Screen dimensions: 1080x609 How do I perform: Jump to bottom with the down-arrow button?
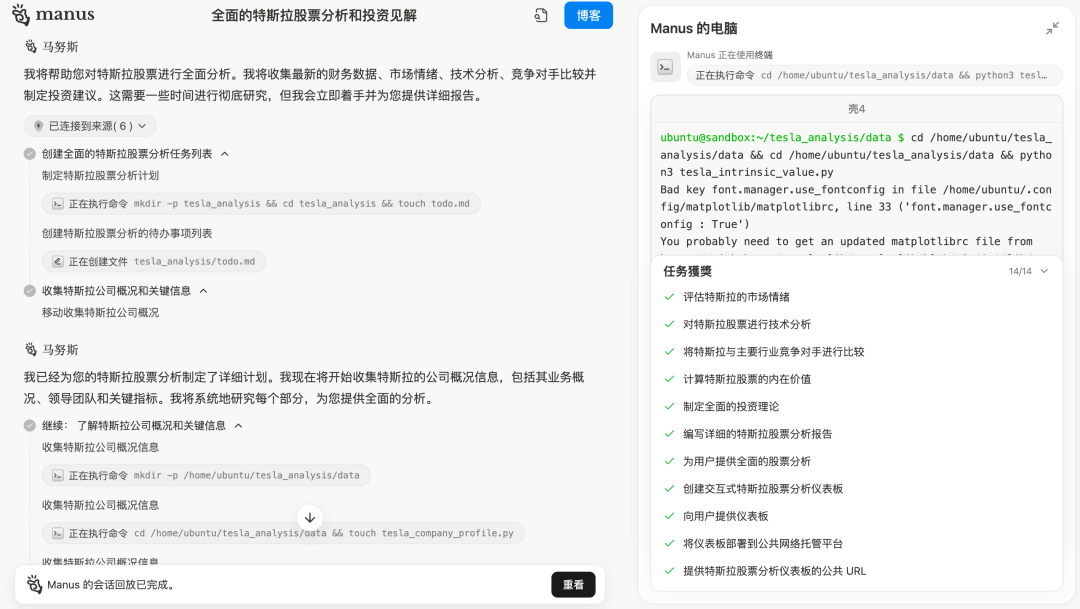point(310,517)
